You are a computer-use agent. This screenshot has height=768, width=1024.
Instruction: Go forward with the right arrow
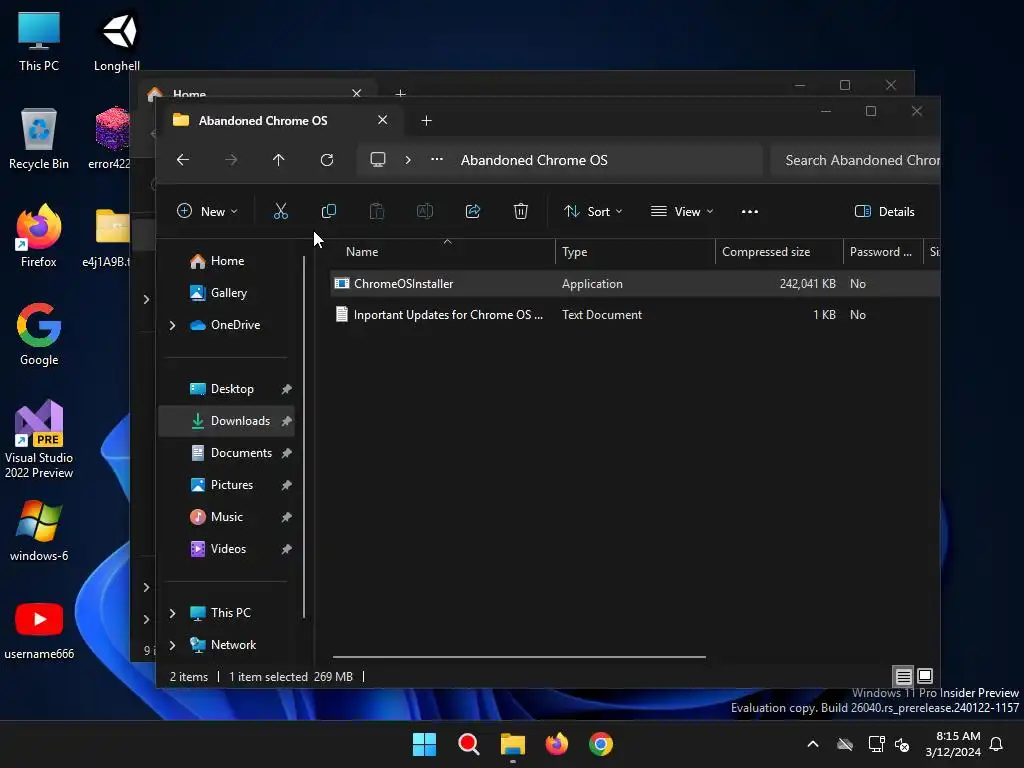point(231,160)
